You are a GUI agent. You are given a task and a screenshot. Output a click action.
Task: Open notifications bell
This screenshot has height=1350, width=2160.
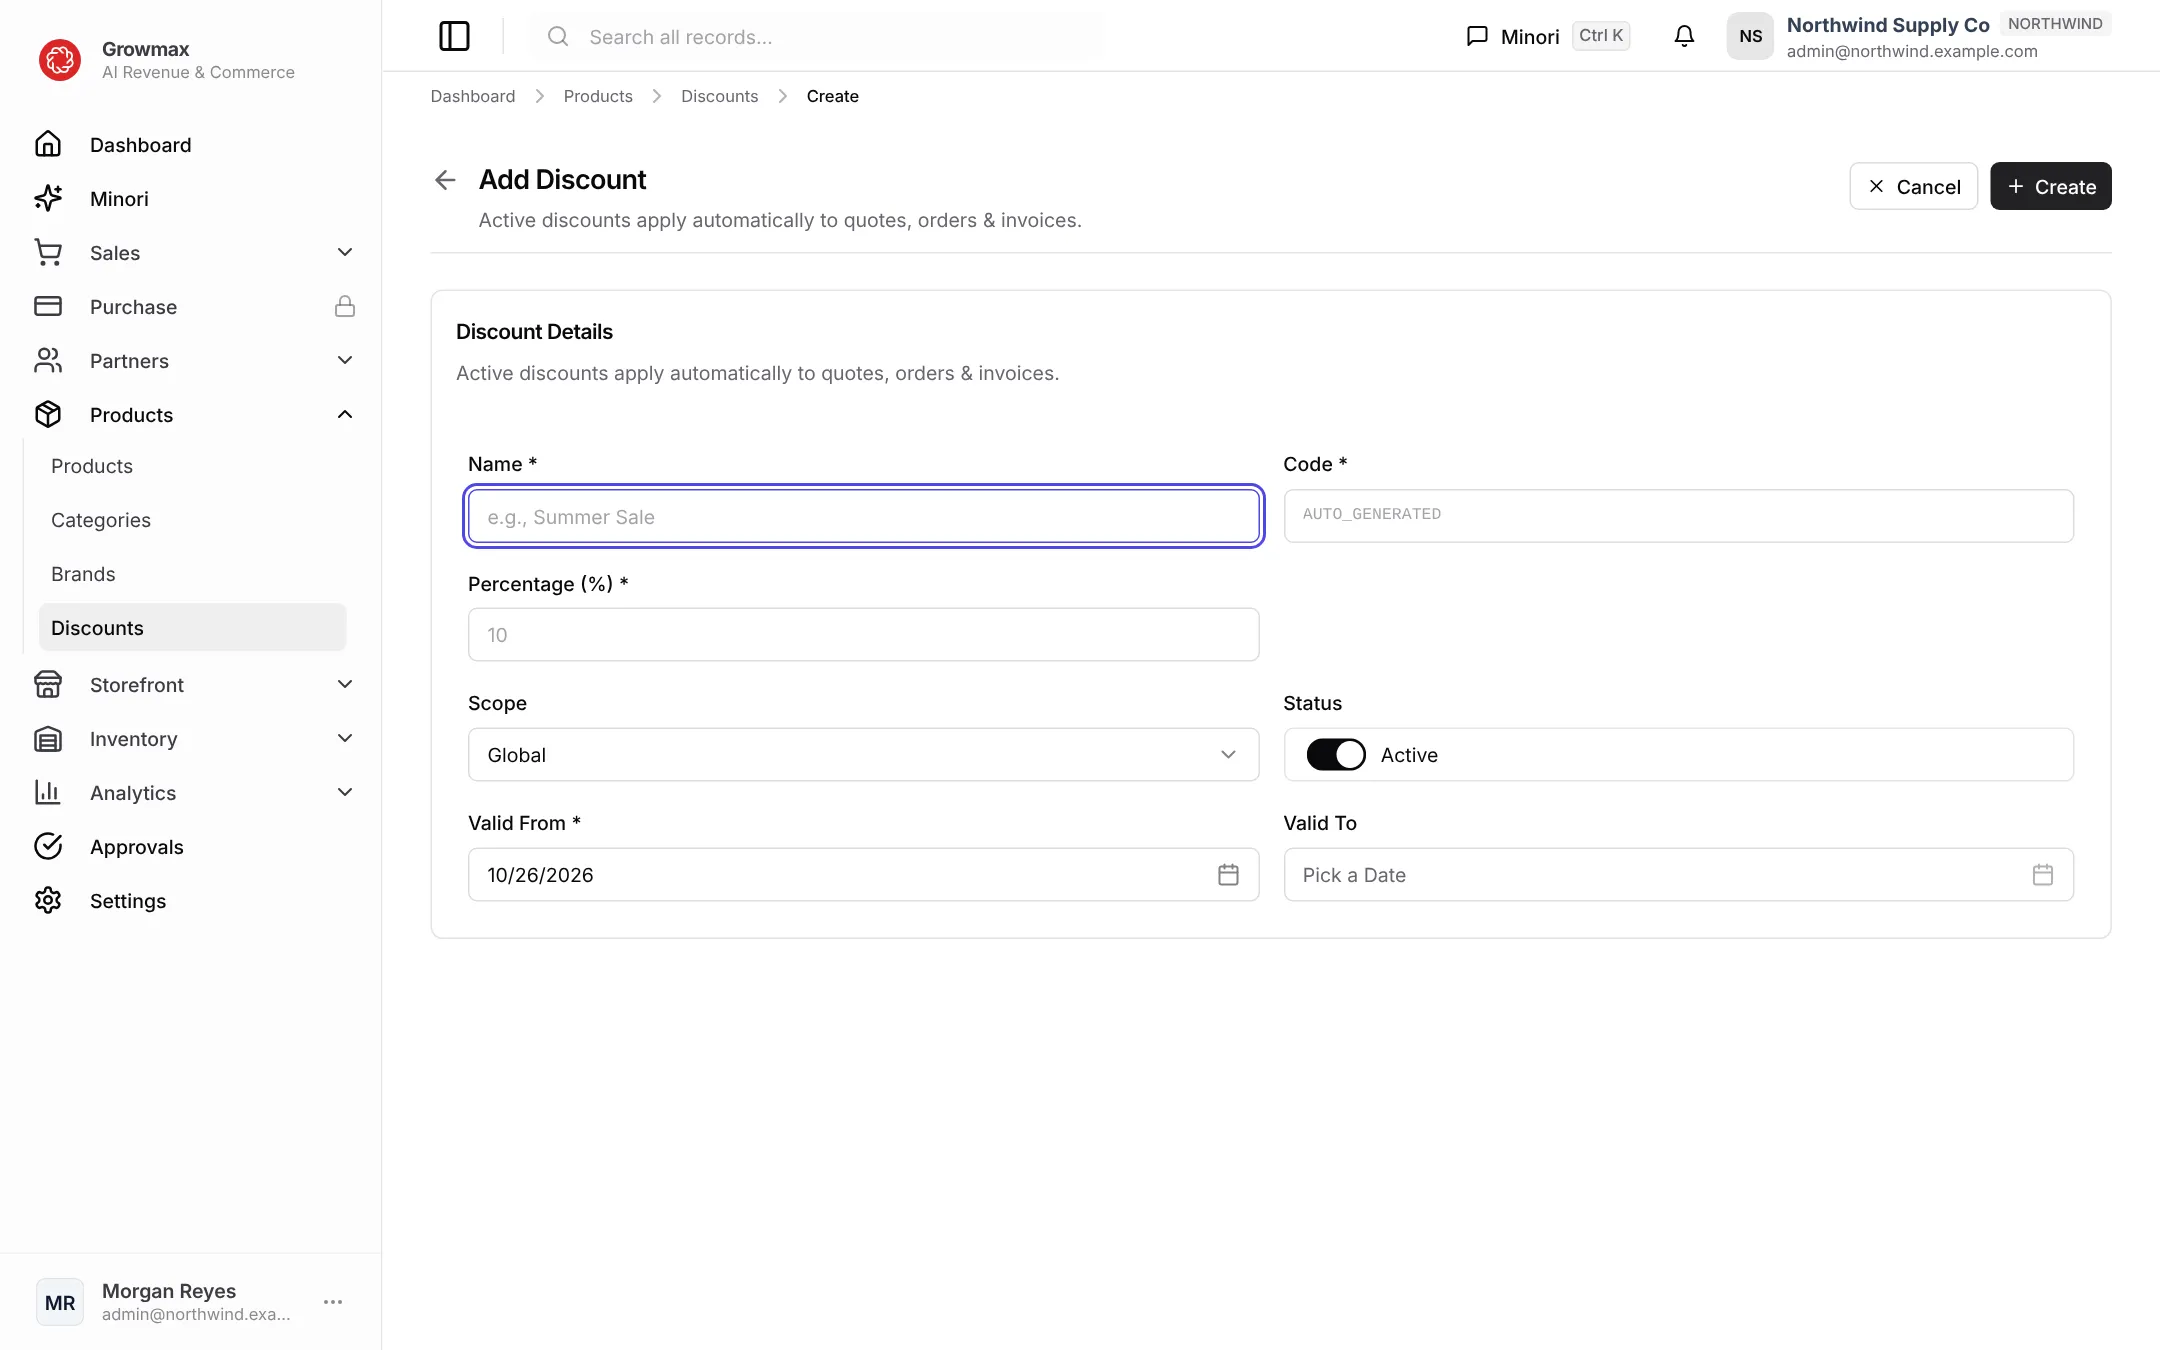click(1684, 36)
